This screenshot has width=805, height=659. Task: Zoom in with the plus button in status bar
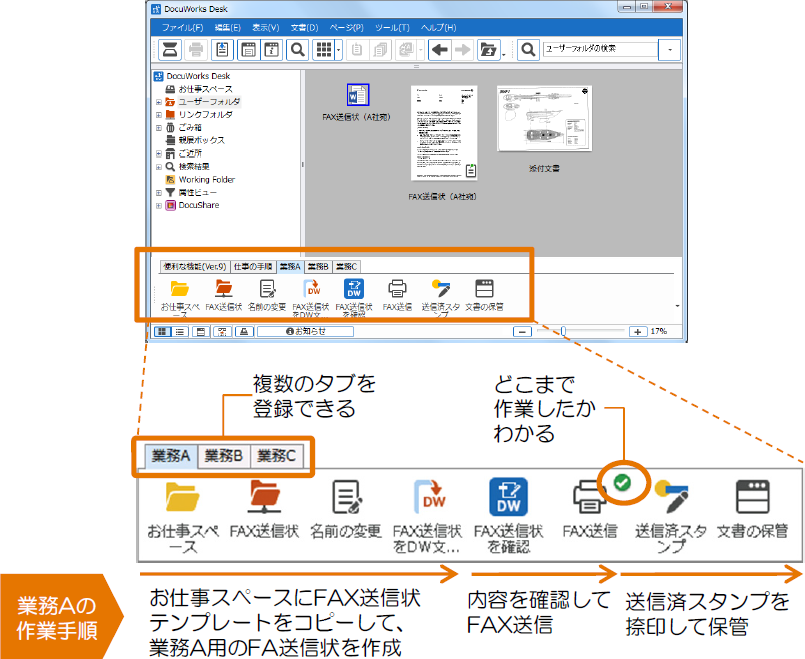click(637, 332)
